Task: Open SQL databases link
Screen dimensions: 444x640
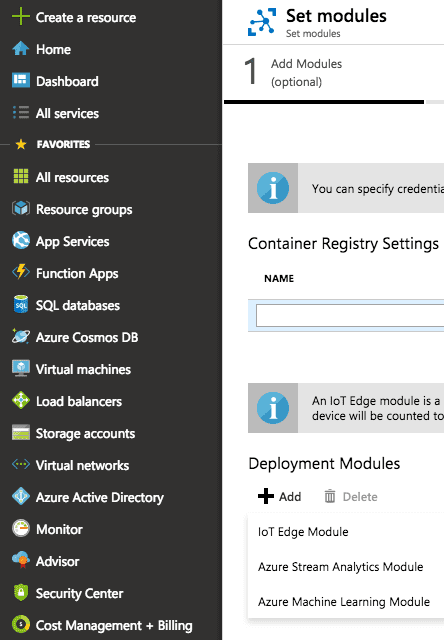Action: tap(78, 305)
